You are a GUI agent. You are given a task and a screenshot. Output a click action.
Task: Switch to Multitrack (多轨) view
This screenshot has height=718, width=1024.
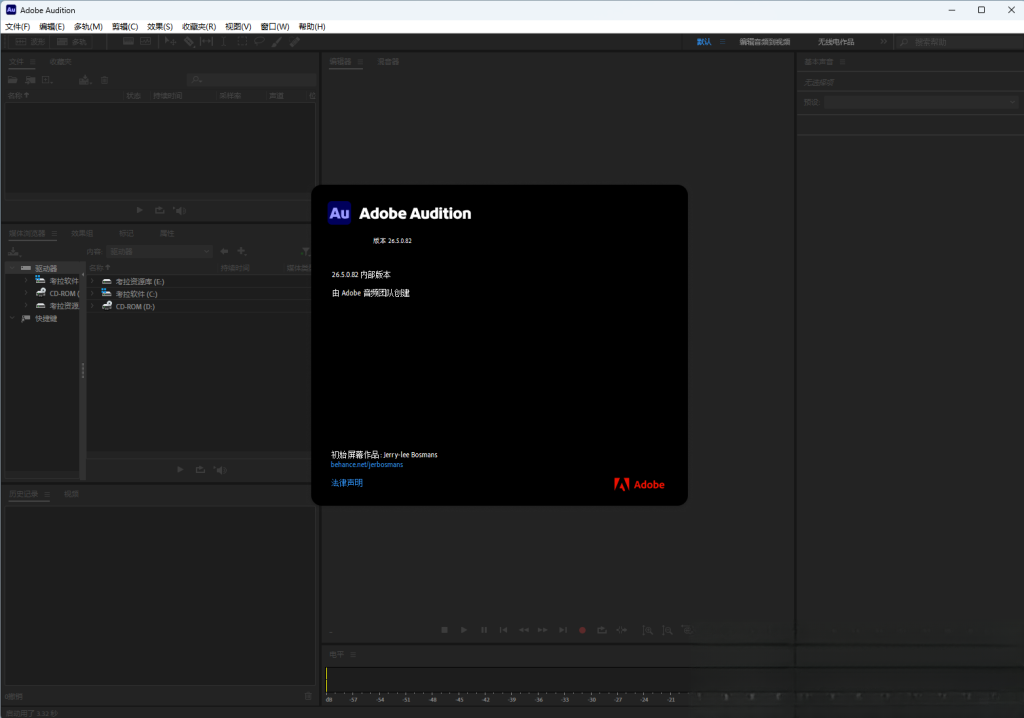coord(72,41)
